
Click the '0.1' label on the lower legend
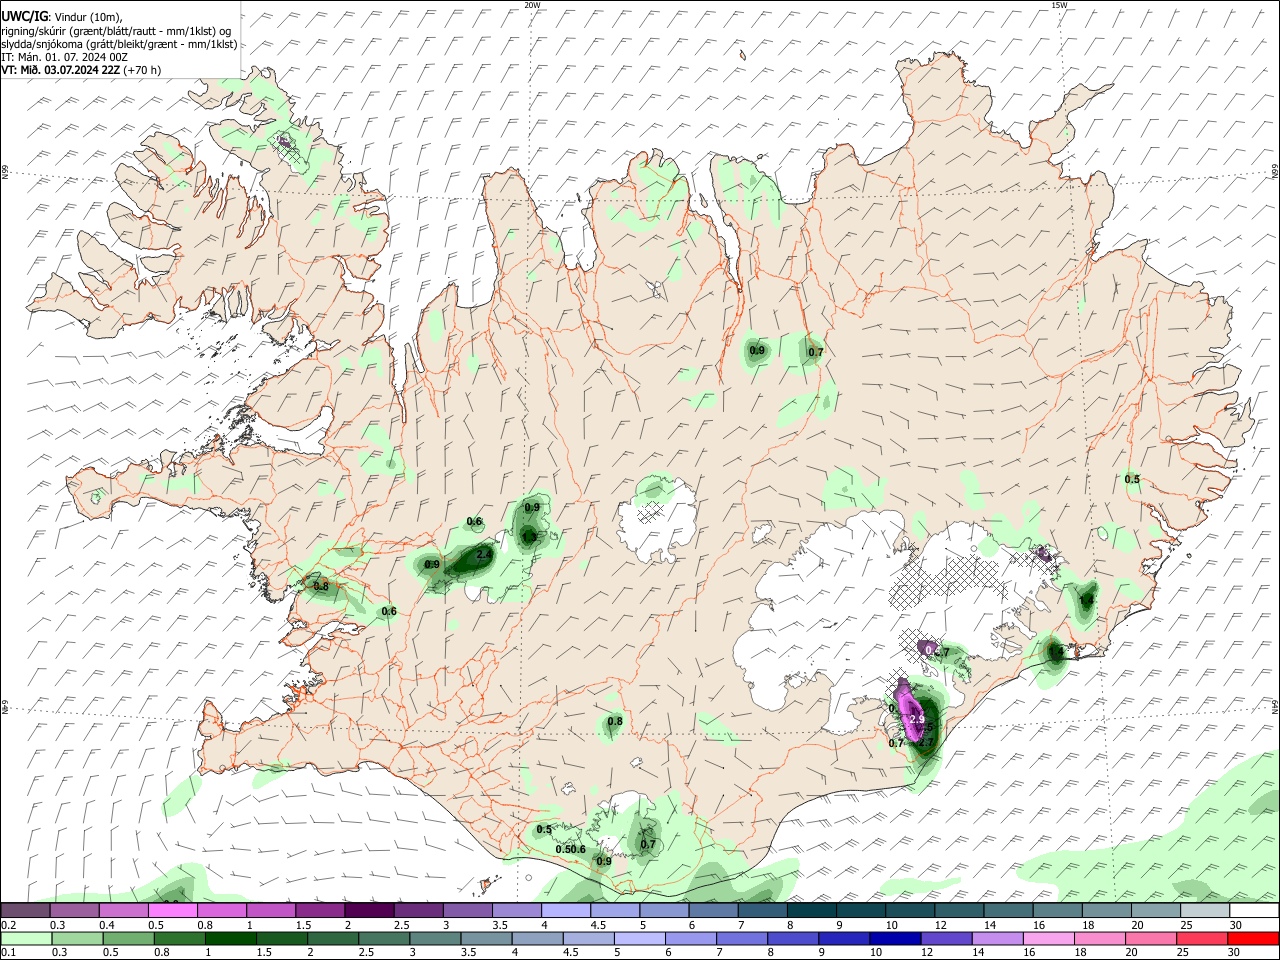[x=8, y=953]
